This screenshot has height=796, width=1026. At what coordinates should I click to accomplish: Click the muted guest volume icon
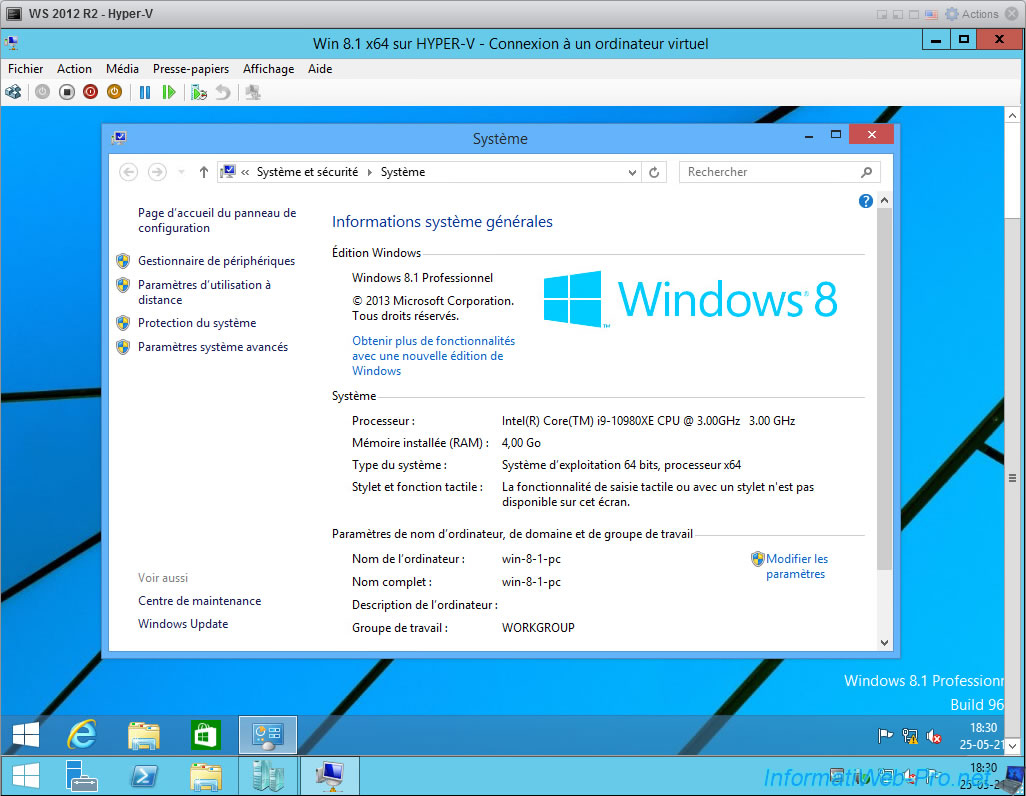click(x=934, y=736)
